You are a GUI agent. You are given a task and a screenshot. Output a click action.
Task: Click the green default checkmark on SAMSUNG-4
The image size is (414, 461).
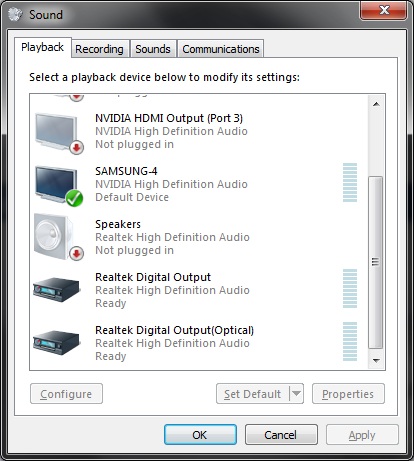click(x=74, y=198)
